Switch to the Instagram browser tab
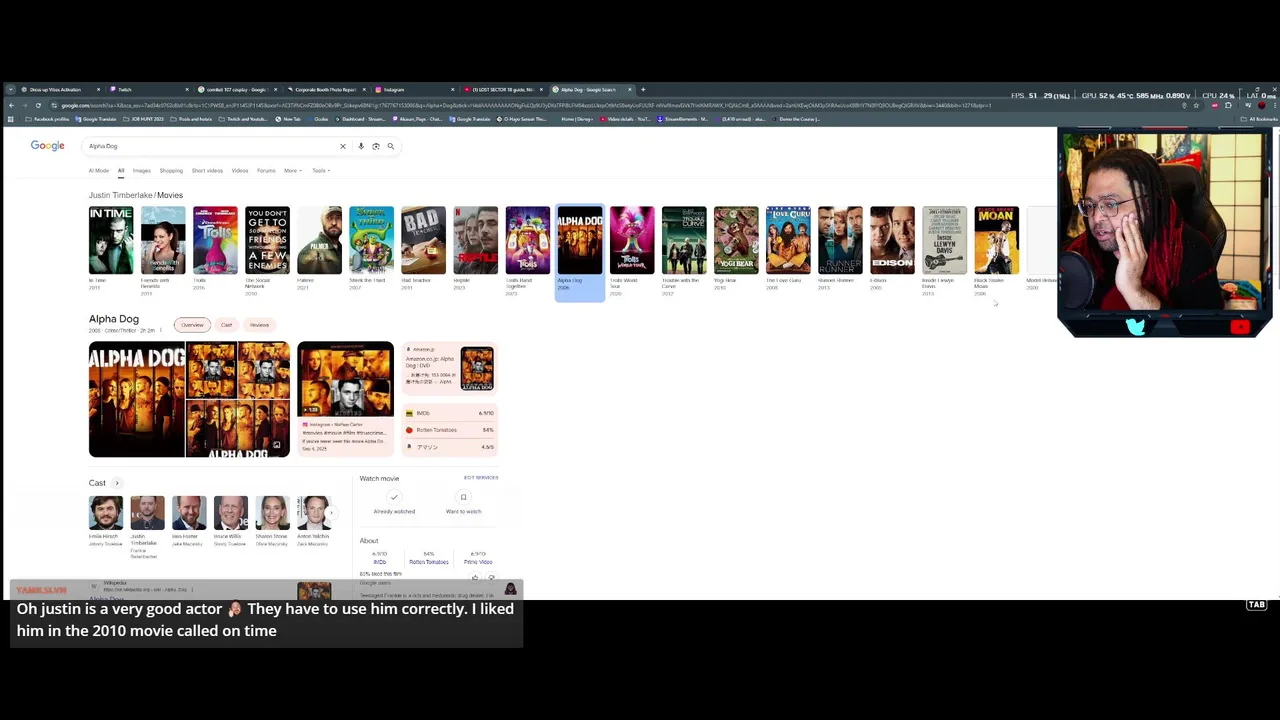 point(415,89)
